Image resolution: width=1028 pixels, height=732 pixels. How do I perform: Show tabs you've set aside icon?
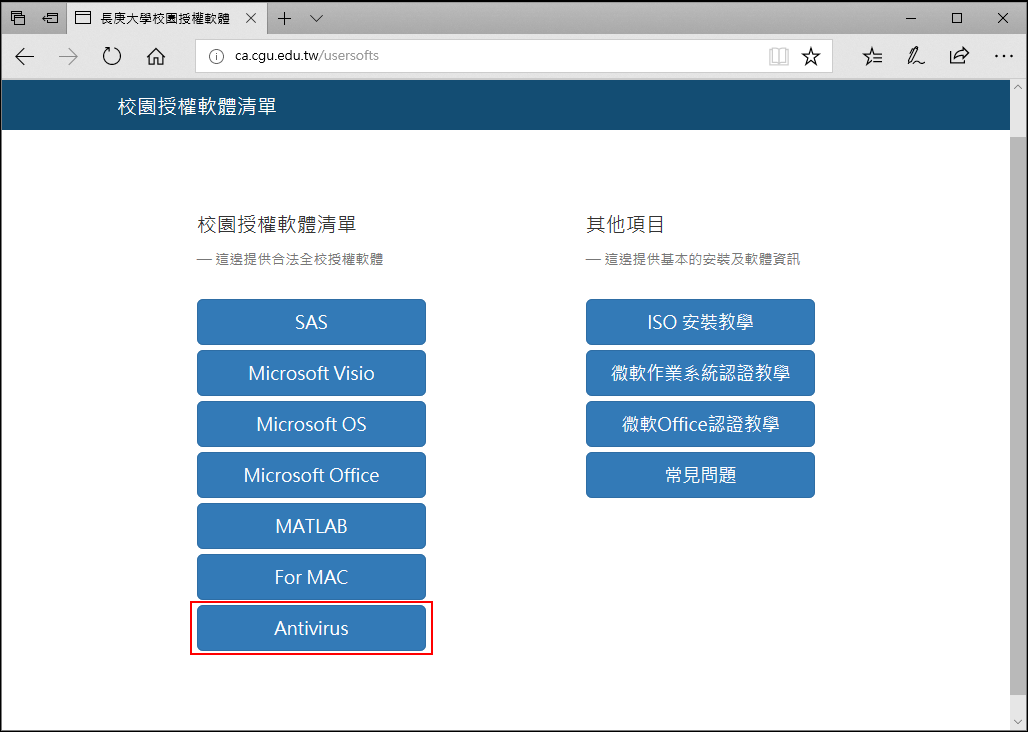tap(18, 18)
